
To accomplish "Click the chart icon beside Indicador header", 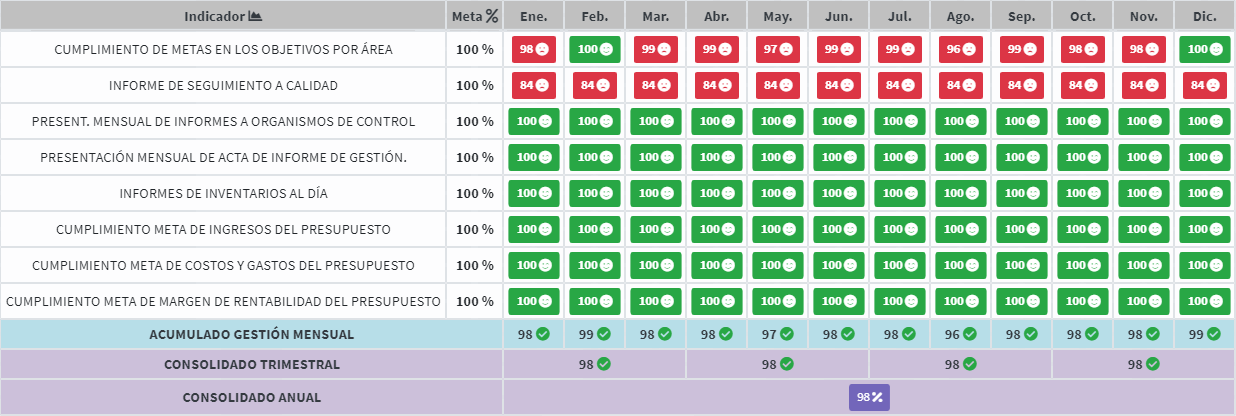I will click(x=255, y=16).
